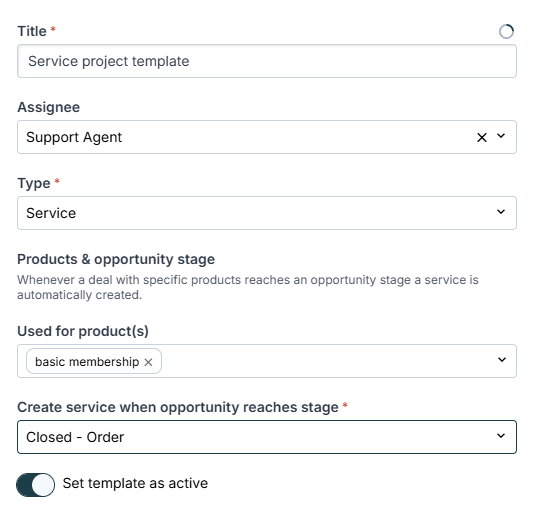The image size is (538, 521).
Task: Open the Type dropdown chevron
Action: [501, 212]
